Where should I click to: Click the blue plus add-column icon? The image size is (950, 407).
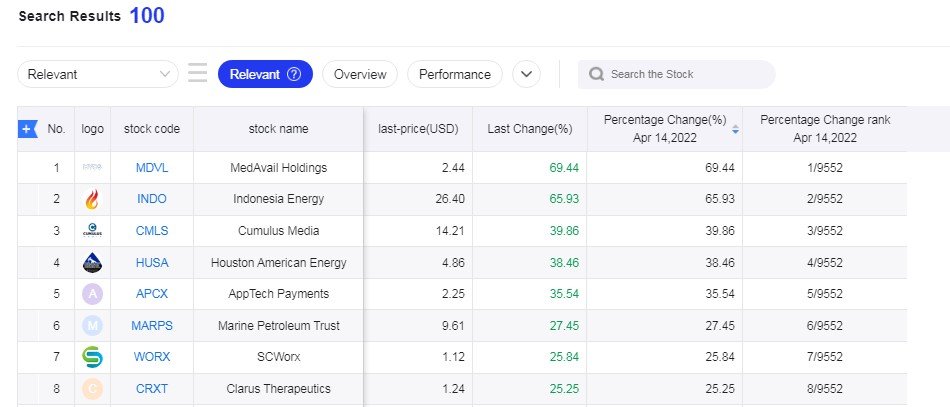click(27, 129)
